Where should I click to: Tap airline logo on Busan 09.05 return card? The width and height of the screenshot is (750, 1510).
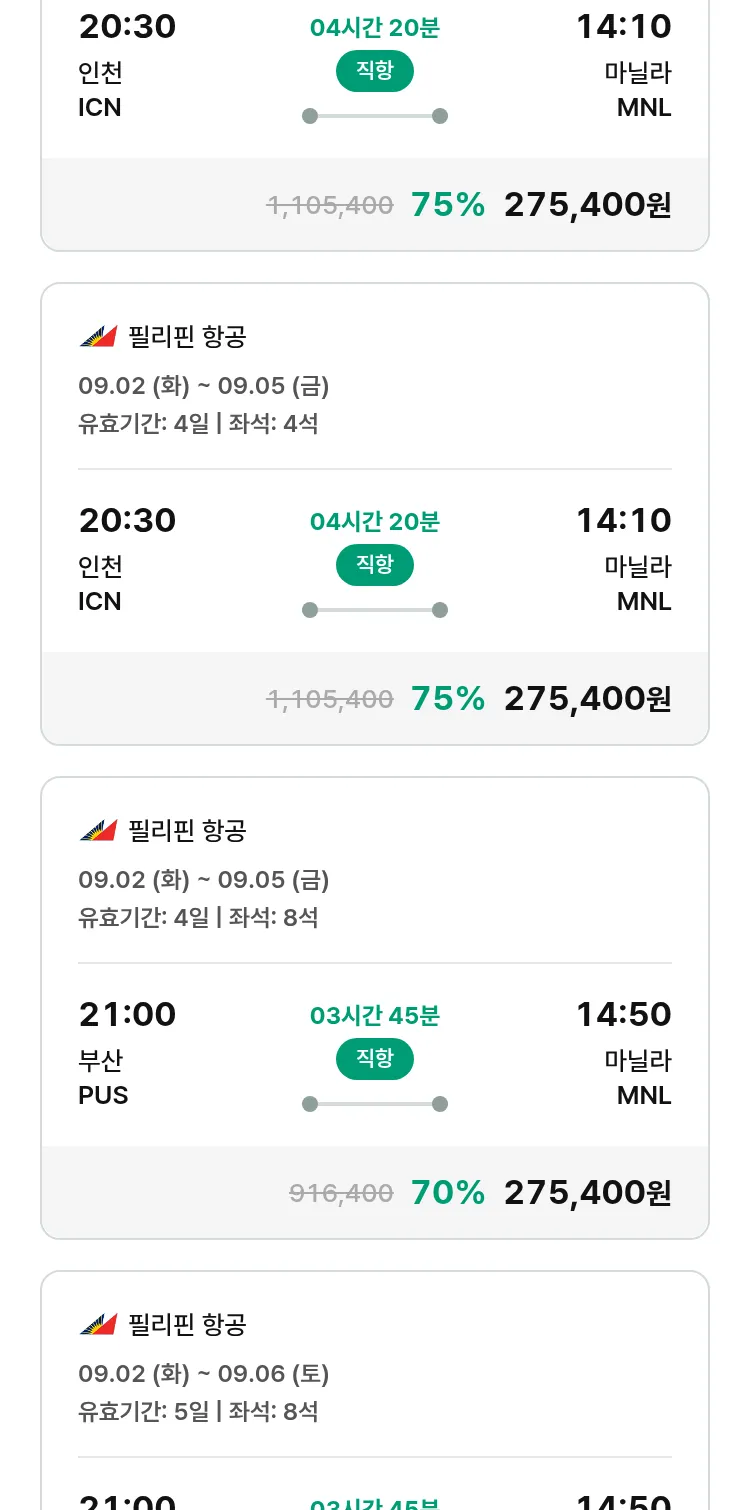coord(98,831)
